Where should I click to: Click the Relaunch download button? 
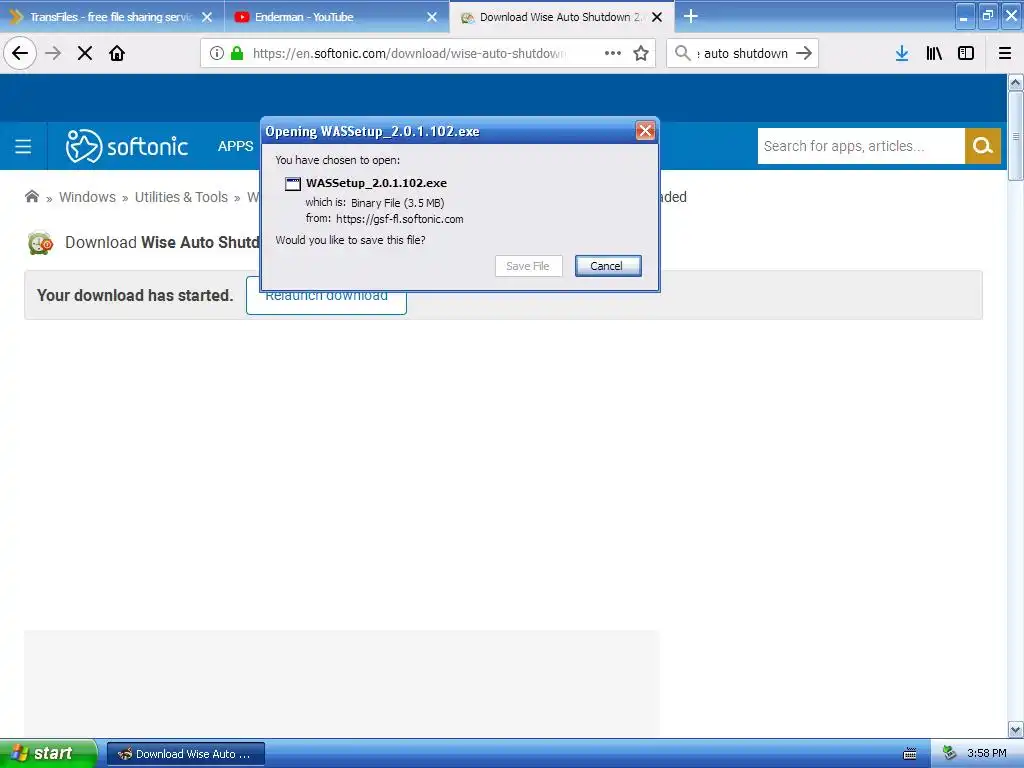click(326, 302)
